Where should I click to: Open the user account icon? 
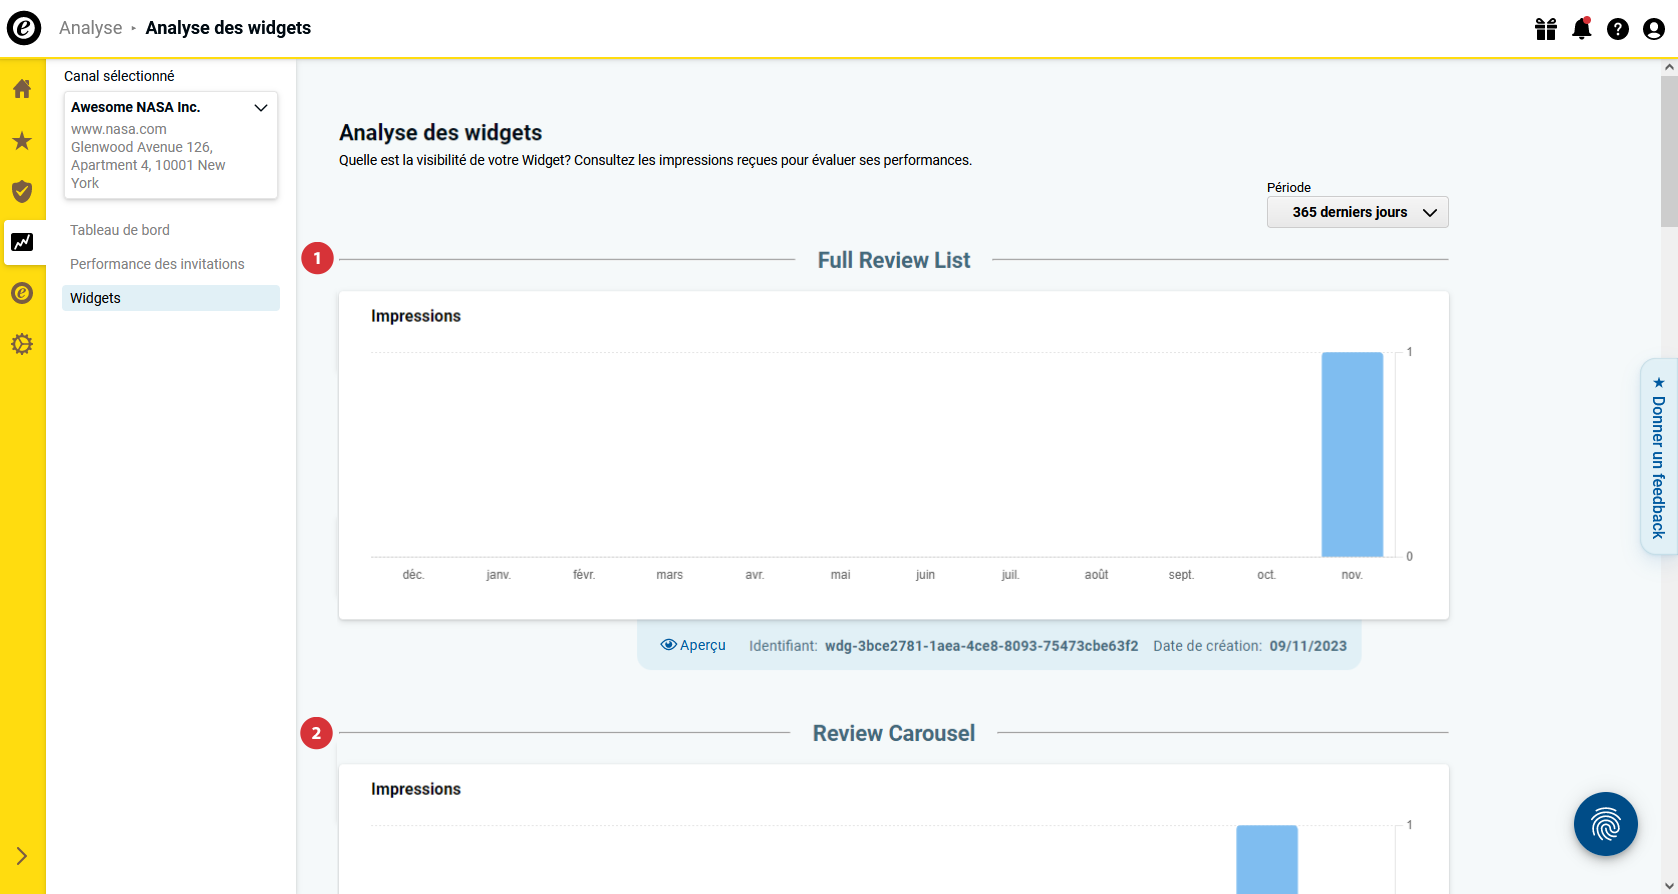[1654, 29]
